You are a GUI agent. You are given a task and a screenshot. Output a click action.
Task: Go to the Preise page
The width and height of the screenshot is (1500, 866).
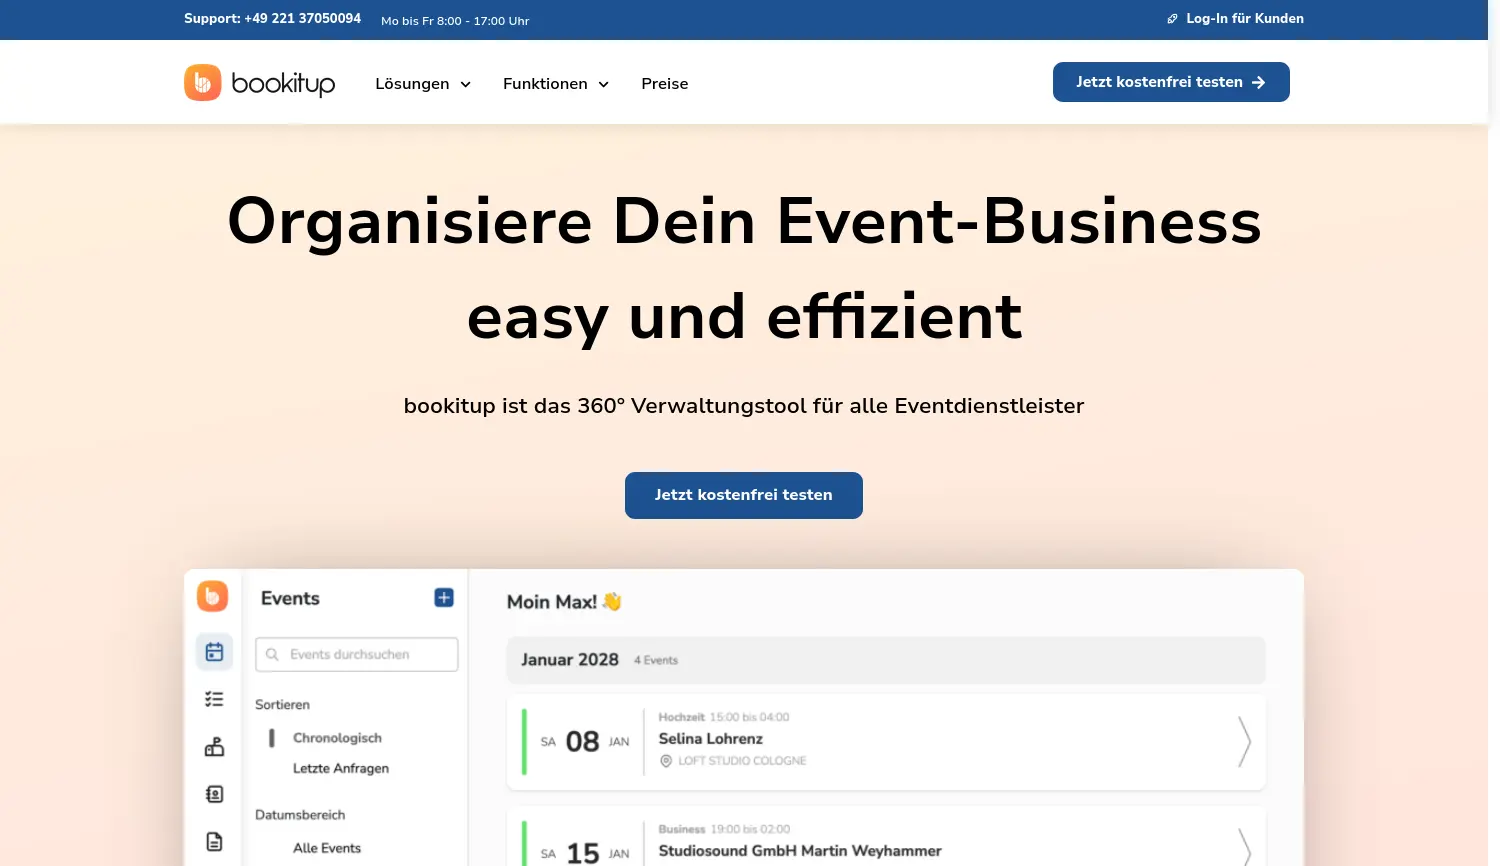coord(665,84)
